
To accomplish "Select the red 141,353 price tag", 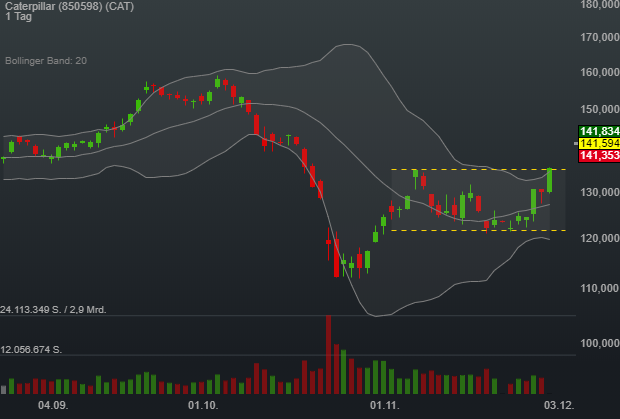I will [x=599, y=155].
